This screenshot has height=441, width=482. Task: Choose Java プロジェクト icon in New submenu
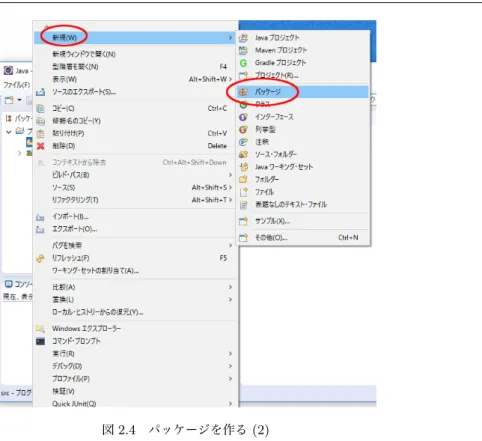(243, 38)
